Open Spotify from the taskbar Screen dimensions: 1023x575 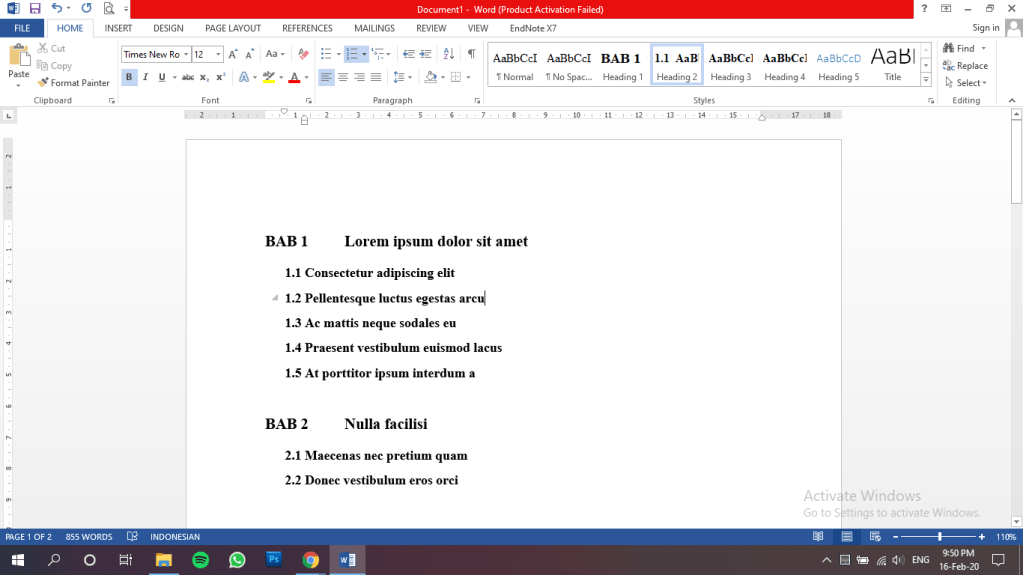[199, 560]
